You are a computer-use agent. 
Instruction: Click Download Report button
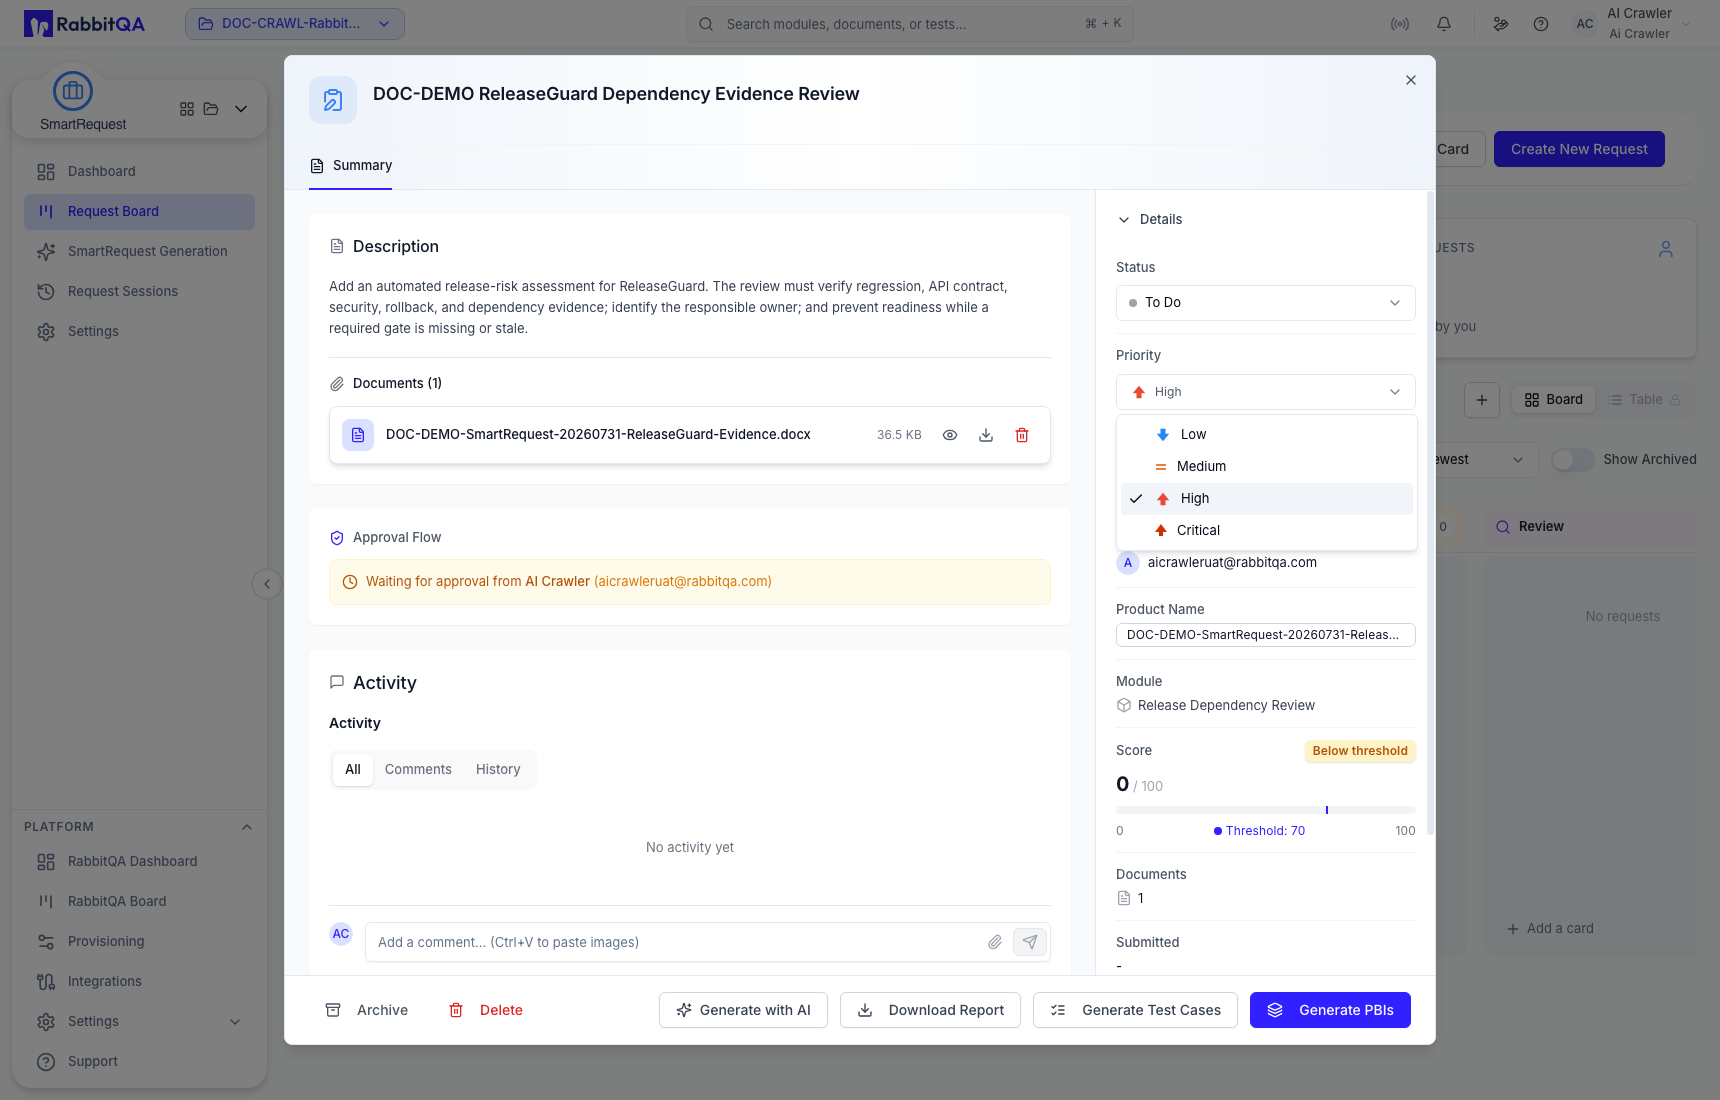pyautogui.click(x=930, y=1010)
